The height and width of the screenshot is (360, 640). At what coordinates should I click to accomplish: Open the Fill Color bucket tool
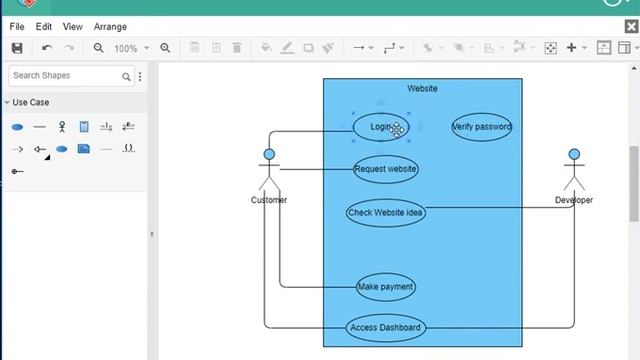point(266,48)
